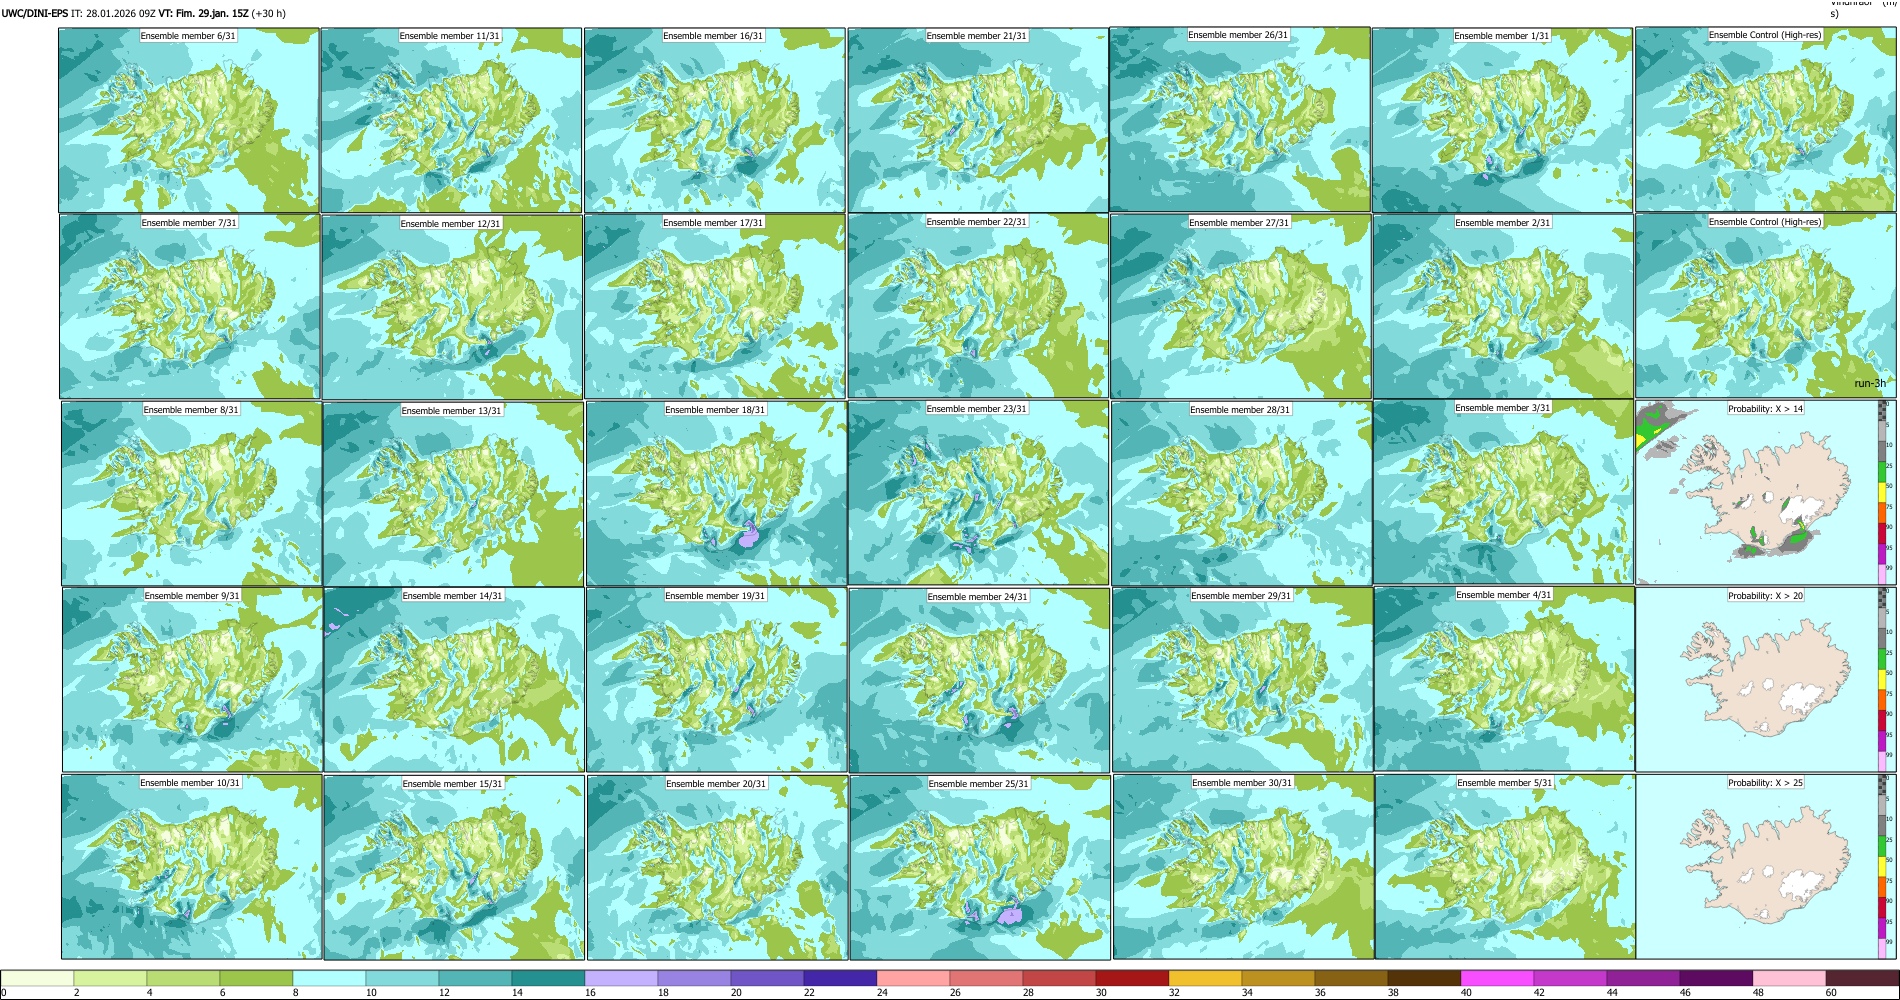
Task: Click the 'run-3h' label text
Action: pos(1870,384)
